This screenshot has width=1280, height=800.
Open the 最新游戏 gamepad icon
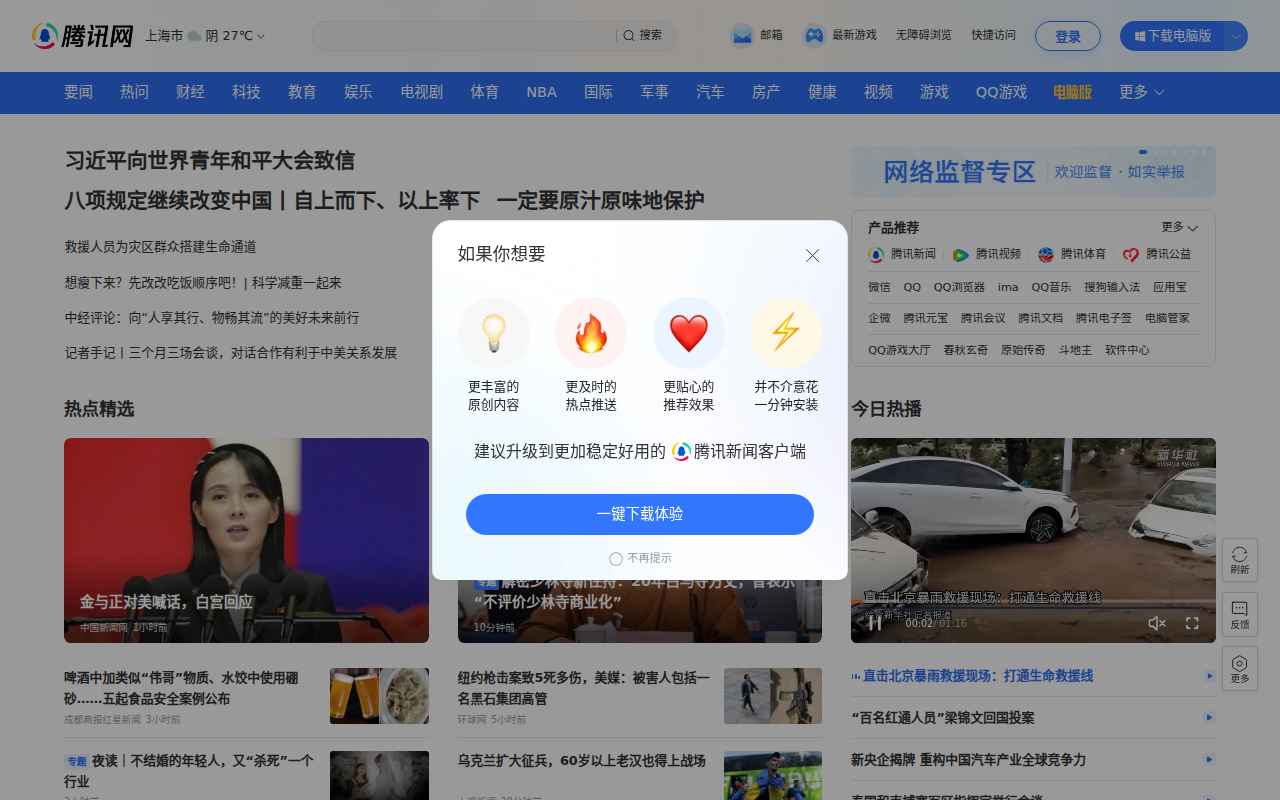815,36
